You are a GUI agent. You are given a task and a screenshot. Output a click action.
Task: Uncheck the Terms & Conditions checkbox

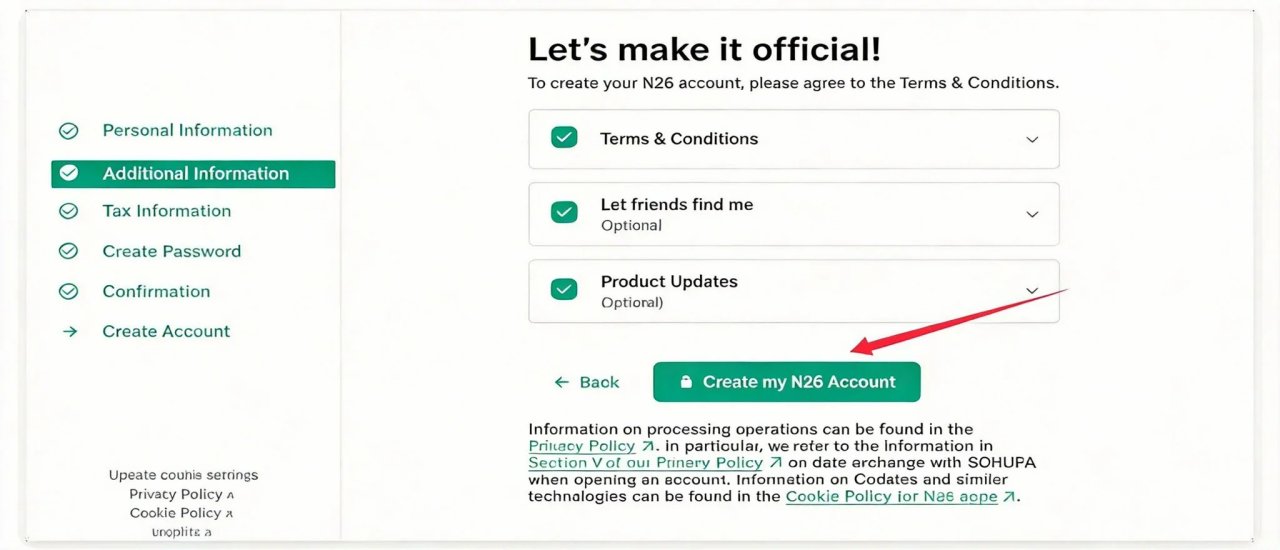pos(564,138)
